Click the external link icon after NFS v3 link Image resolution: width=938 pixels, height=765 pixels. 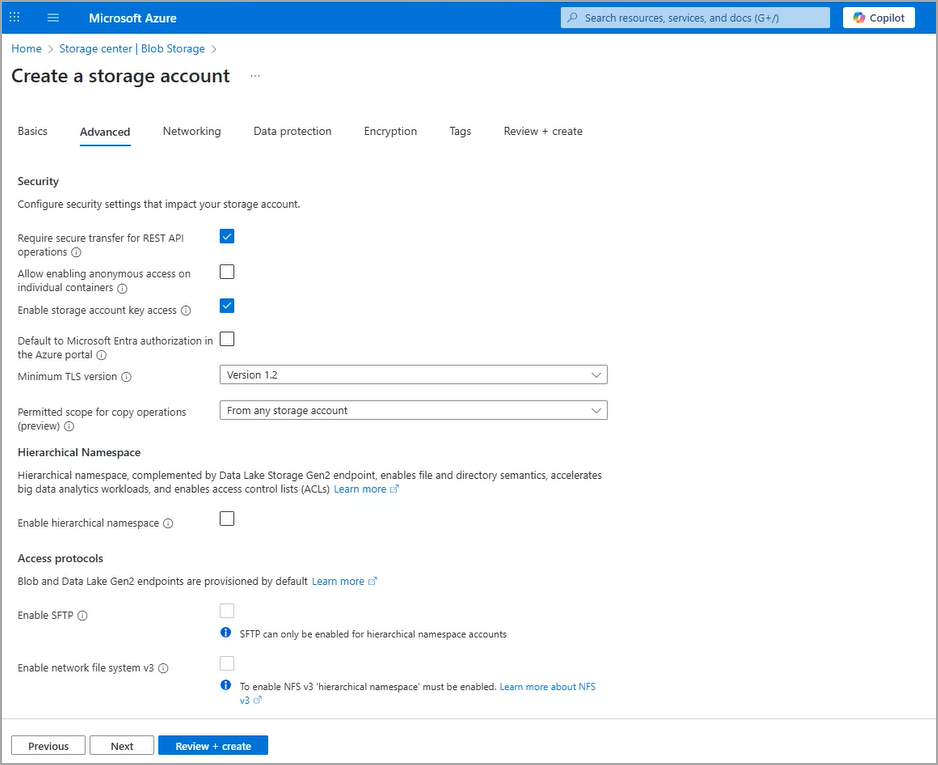(257, 700)
